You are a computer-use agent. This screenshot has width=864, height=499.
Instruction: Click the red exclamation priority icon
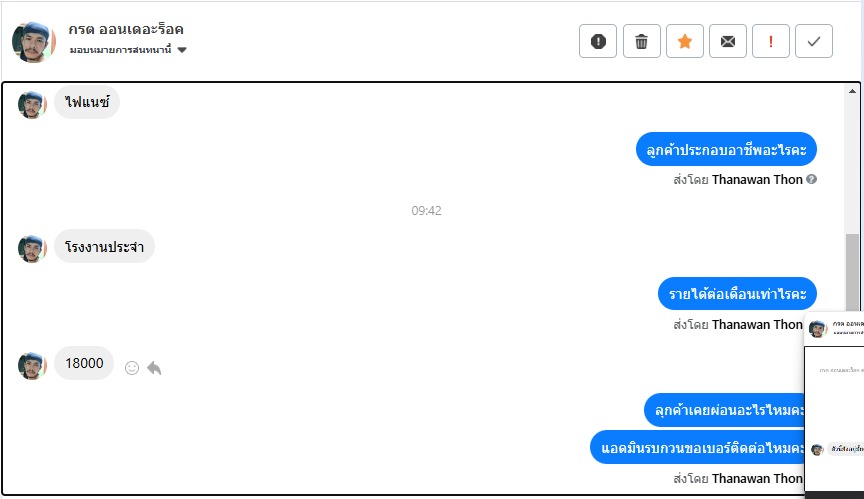pos(771,41)
